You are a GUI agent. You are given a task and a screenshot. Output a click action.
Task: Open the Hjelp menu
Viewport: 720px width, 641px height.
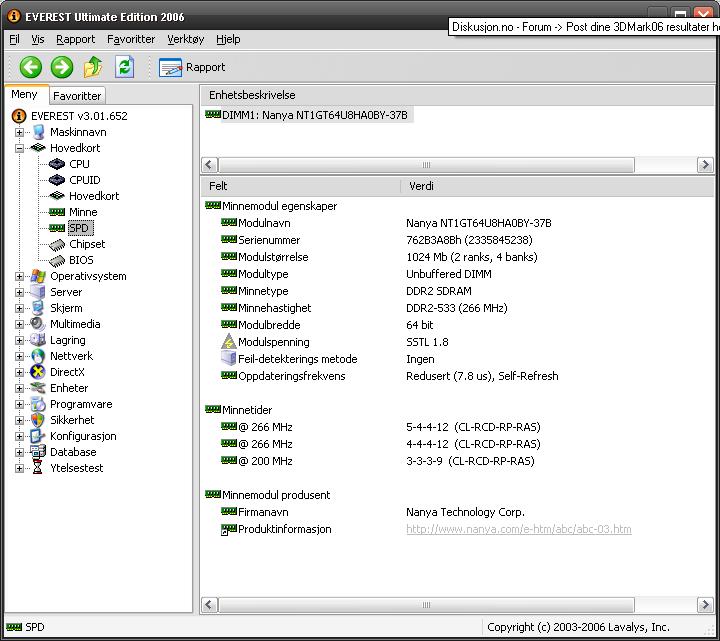[x=228, y=39]
